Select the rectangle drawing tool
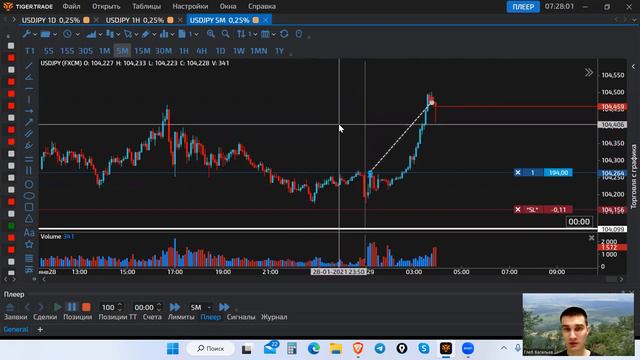The height and width of the screenshot is (360, 640). click(x=29, y=207)
